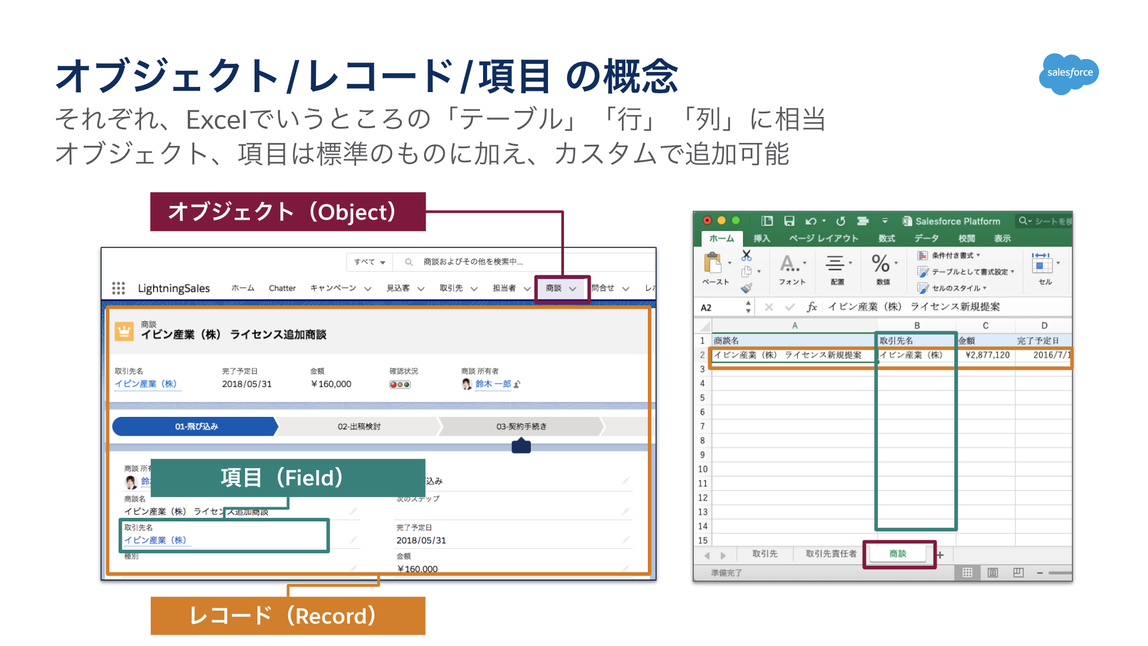Open イビン産業（株） link under 取引先名 detail field

[x=155, y=540]
